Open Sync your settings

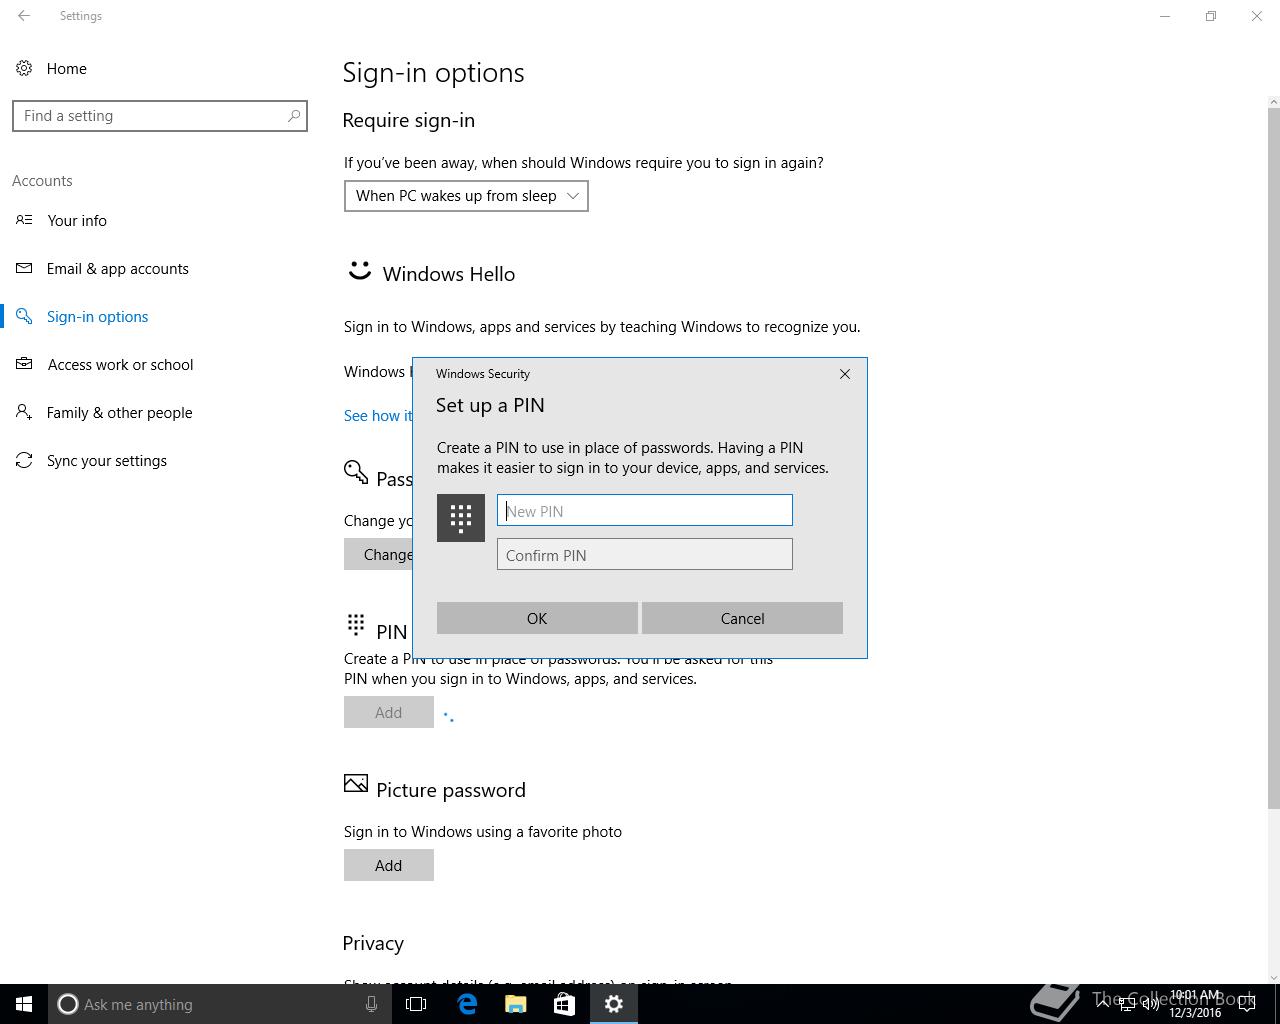(x=107, y=460)
